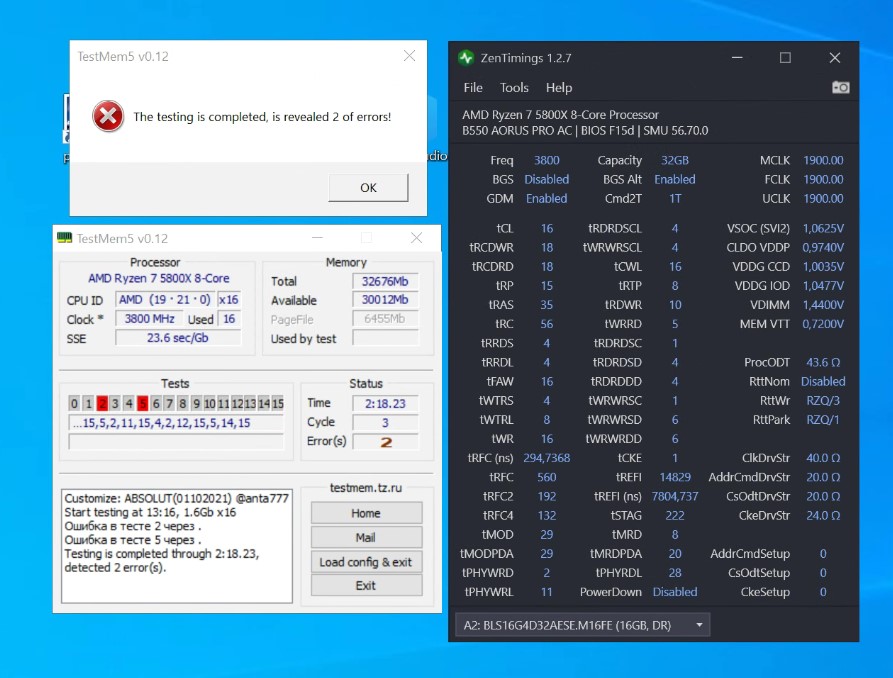Click the tREFI value 14829
The image size is (893, 678).
[x=675, y=477]
